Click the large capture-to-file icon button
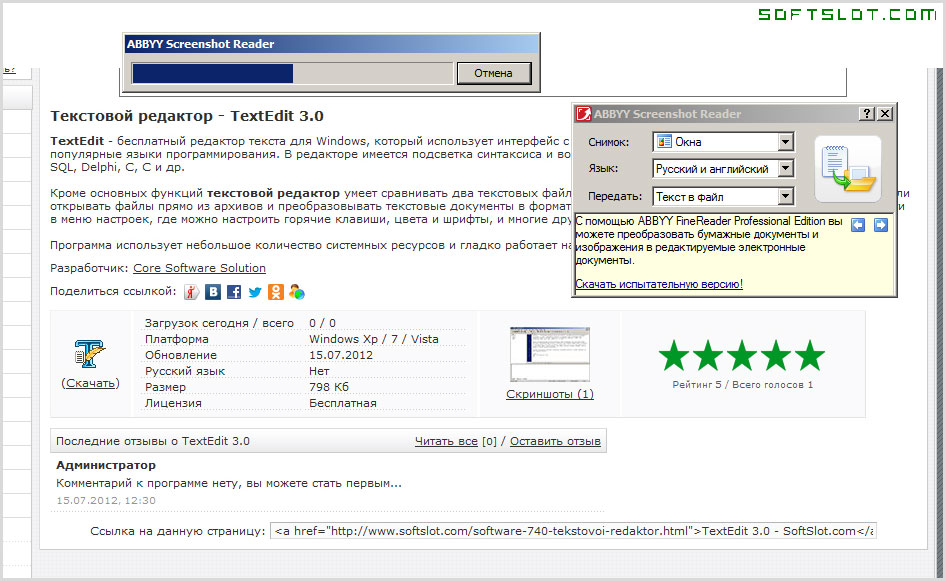 pyautogui.click(x=848, y=169)
